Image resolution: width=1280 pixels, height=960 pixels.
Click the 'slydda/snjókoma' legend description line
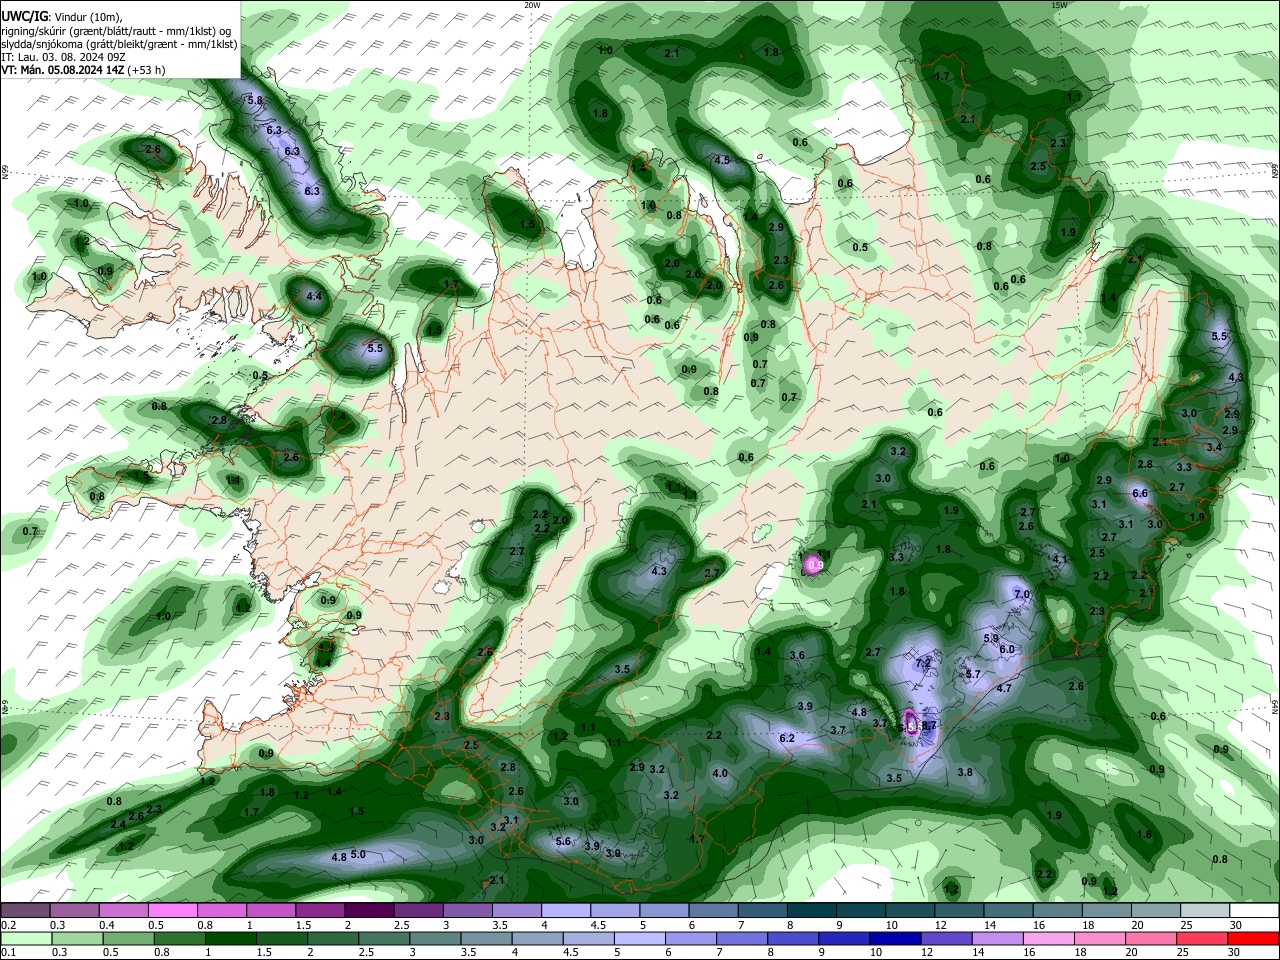[120, 44]
